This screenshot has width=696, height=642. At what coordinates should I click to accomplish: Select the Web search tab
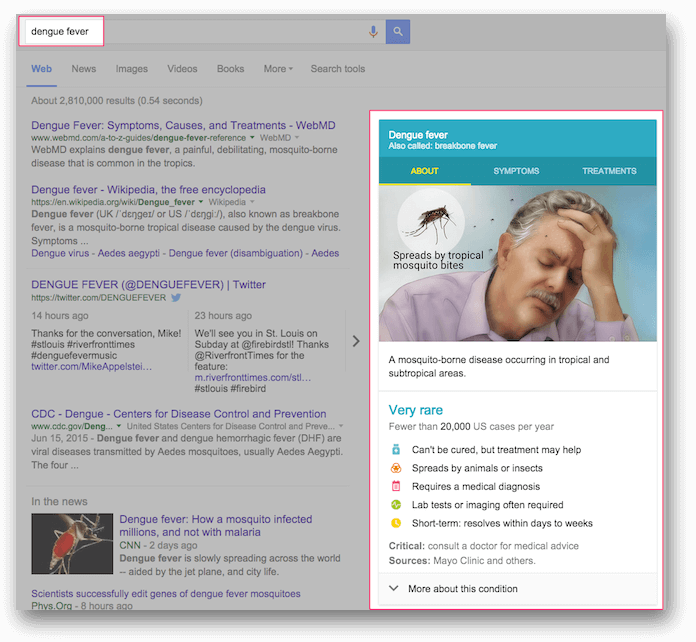(x=41, y=69)
